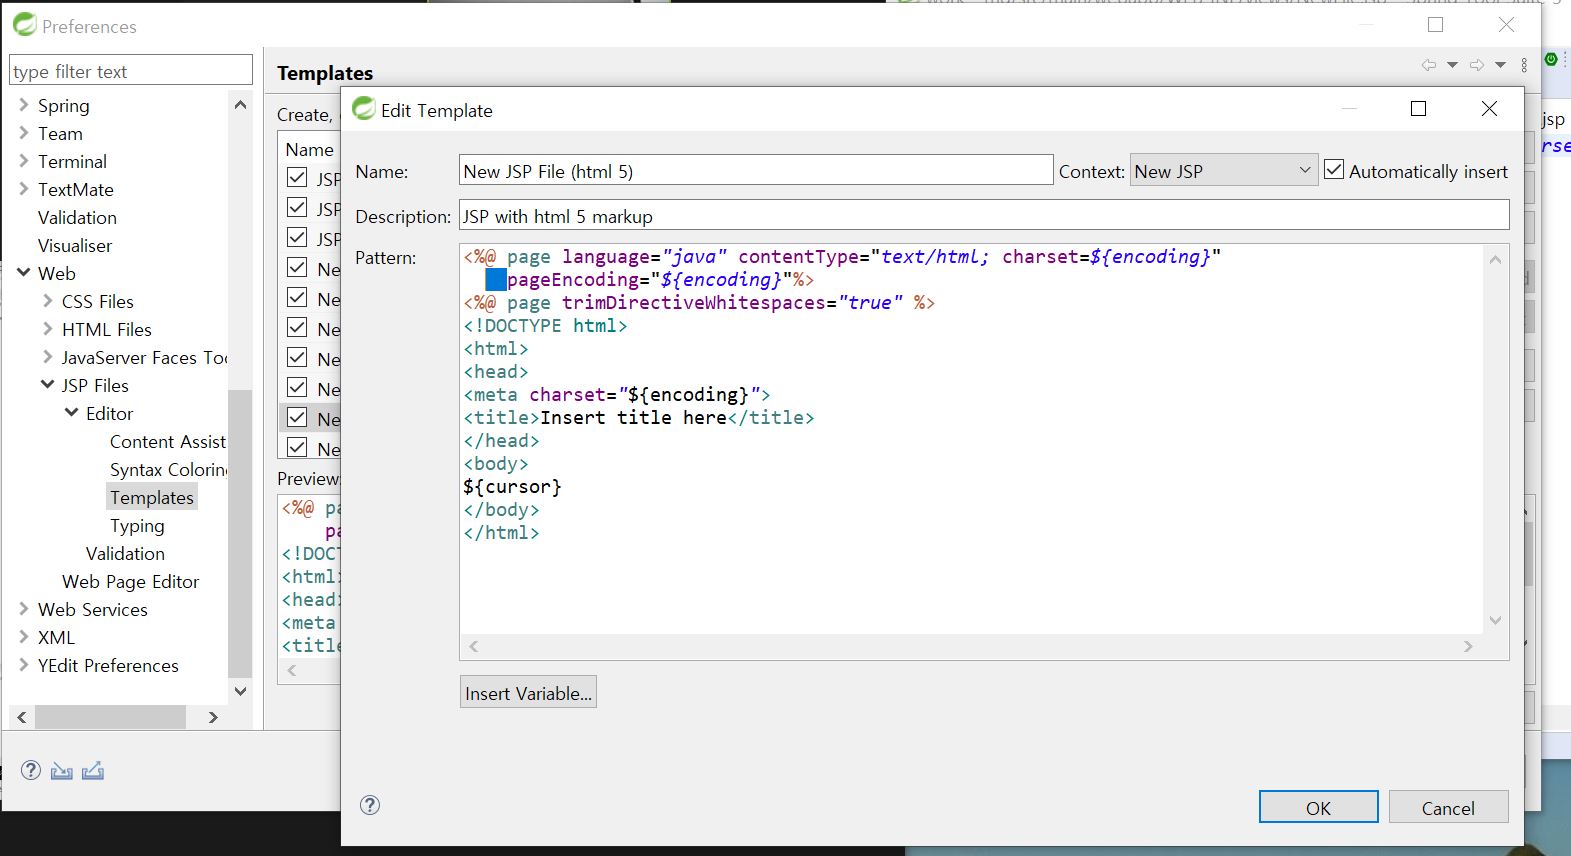Expand the Terminal tree node
This screenshot has width=1571, height=856.
click(x=24, y=161)
